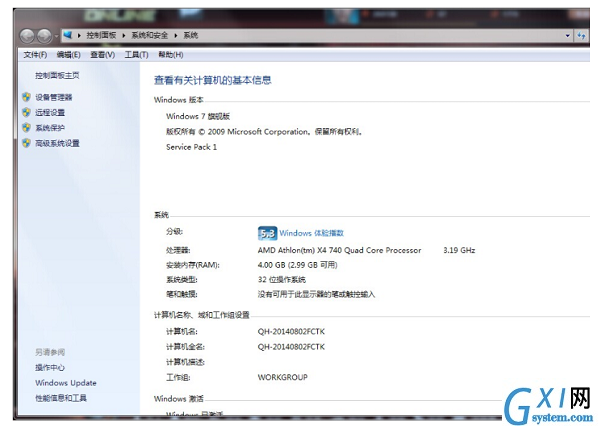Click the shield icon beside 高级系统设置

click(26, 143)
